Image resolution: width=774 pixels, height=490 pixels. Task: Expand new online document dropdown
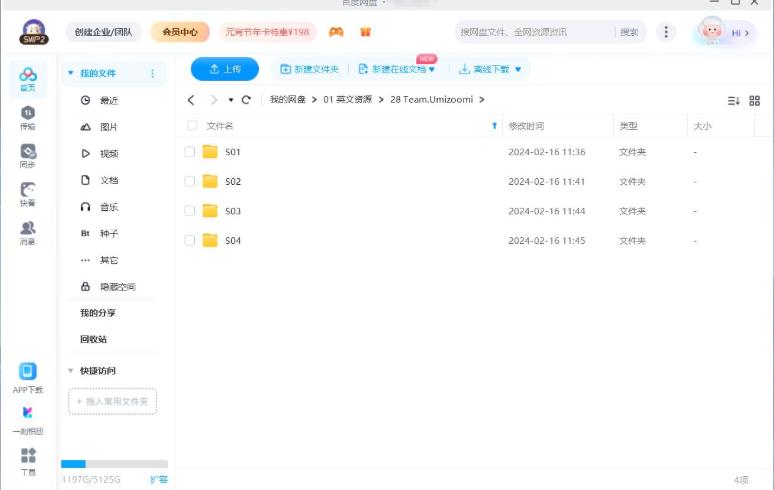point(432,70)
